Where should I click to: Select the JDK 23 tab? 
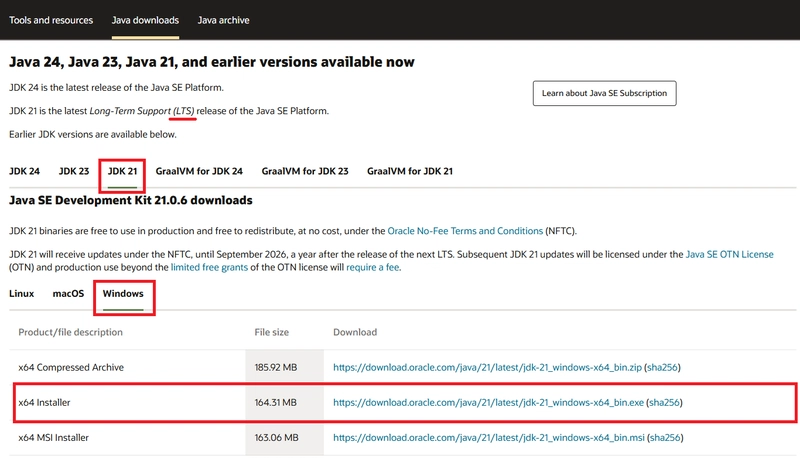[x=74, y=171]
